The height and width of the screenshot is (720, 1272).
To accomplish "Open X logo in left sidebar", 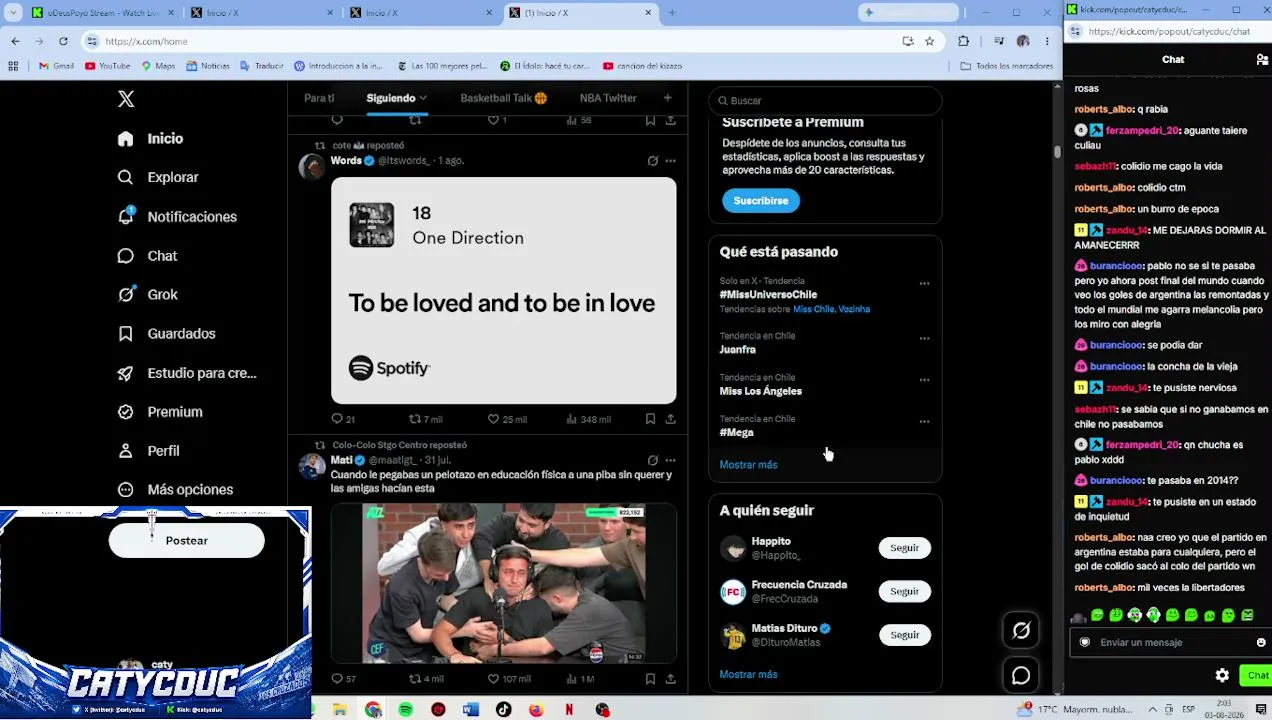I will click(126, 99).
